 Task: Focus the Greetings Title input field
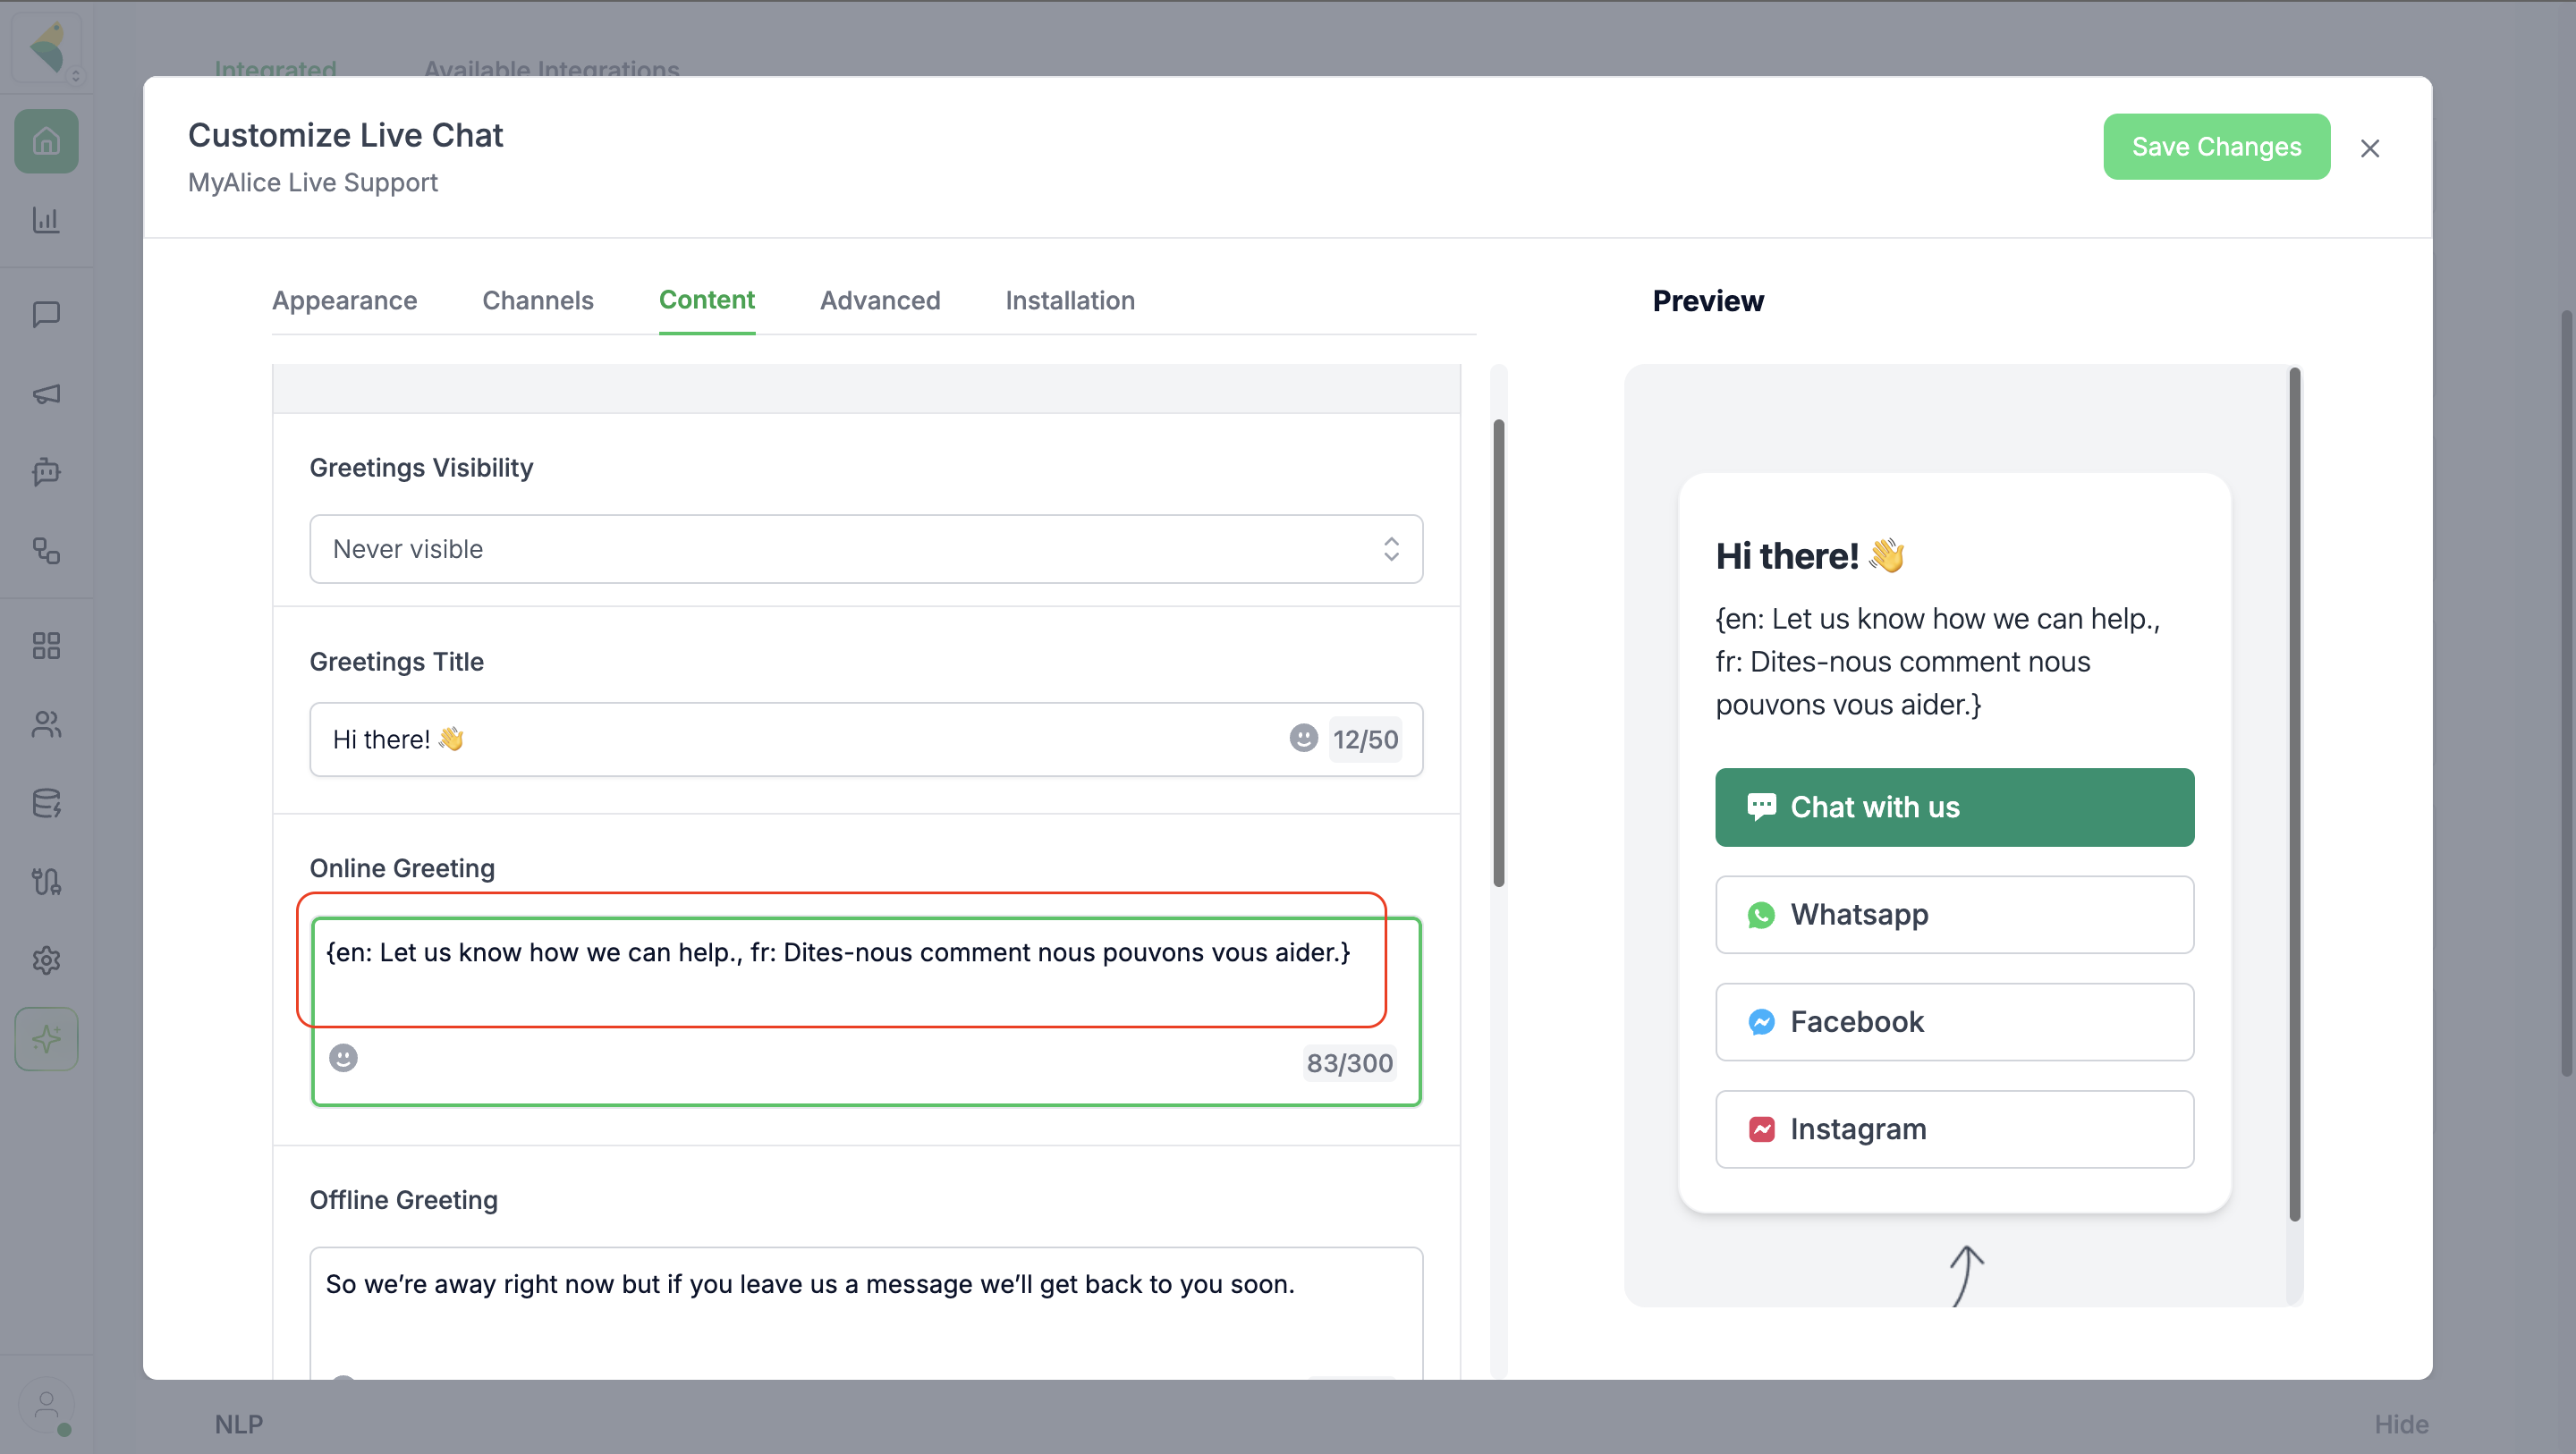(x=866, y=739)
